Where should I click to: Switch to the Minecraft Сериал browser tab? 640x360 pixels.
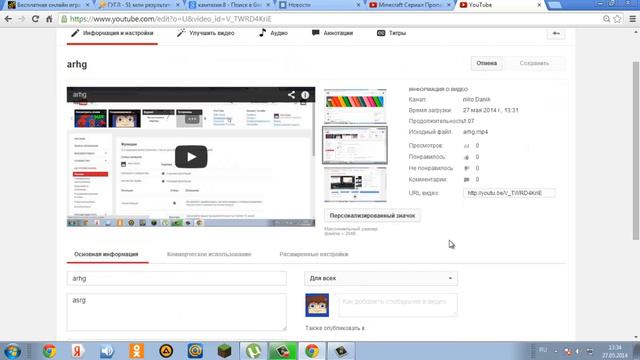tap(410, 5)
